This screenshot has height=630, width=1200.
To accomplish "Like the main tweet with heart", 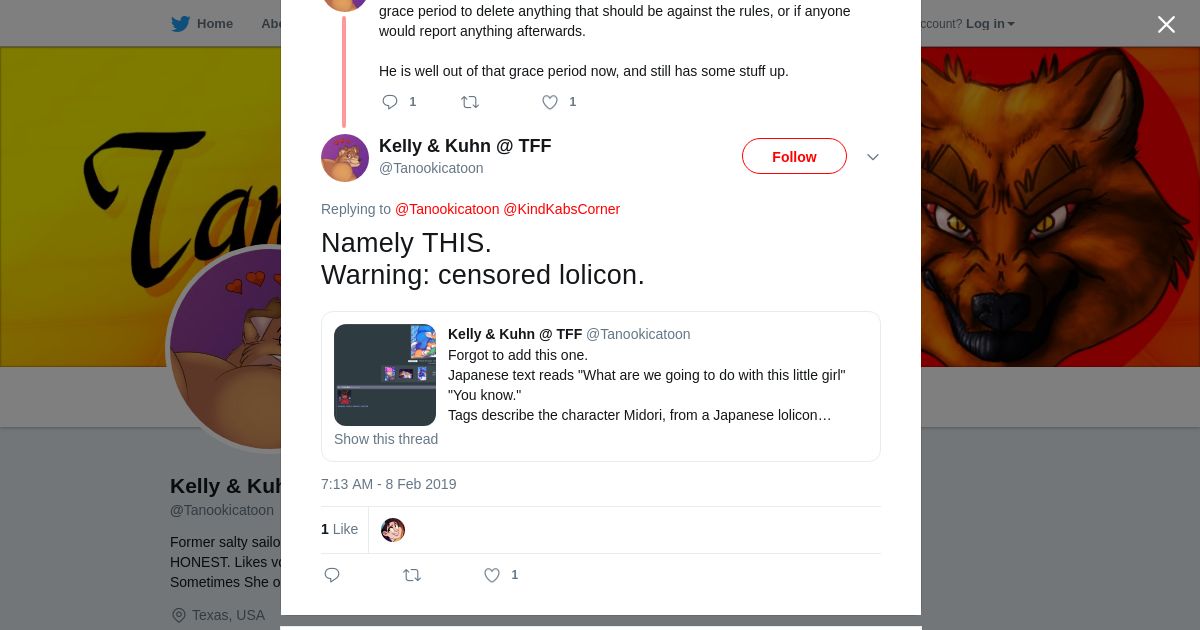I will [x=492, y=575].
